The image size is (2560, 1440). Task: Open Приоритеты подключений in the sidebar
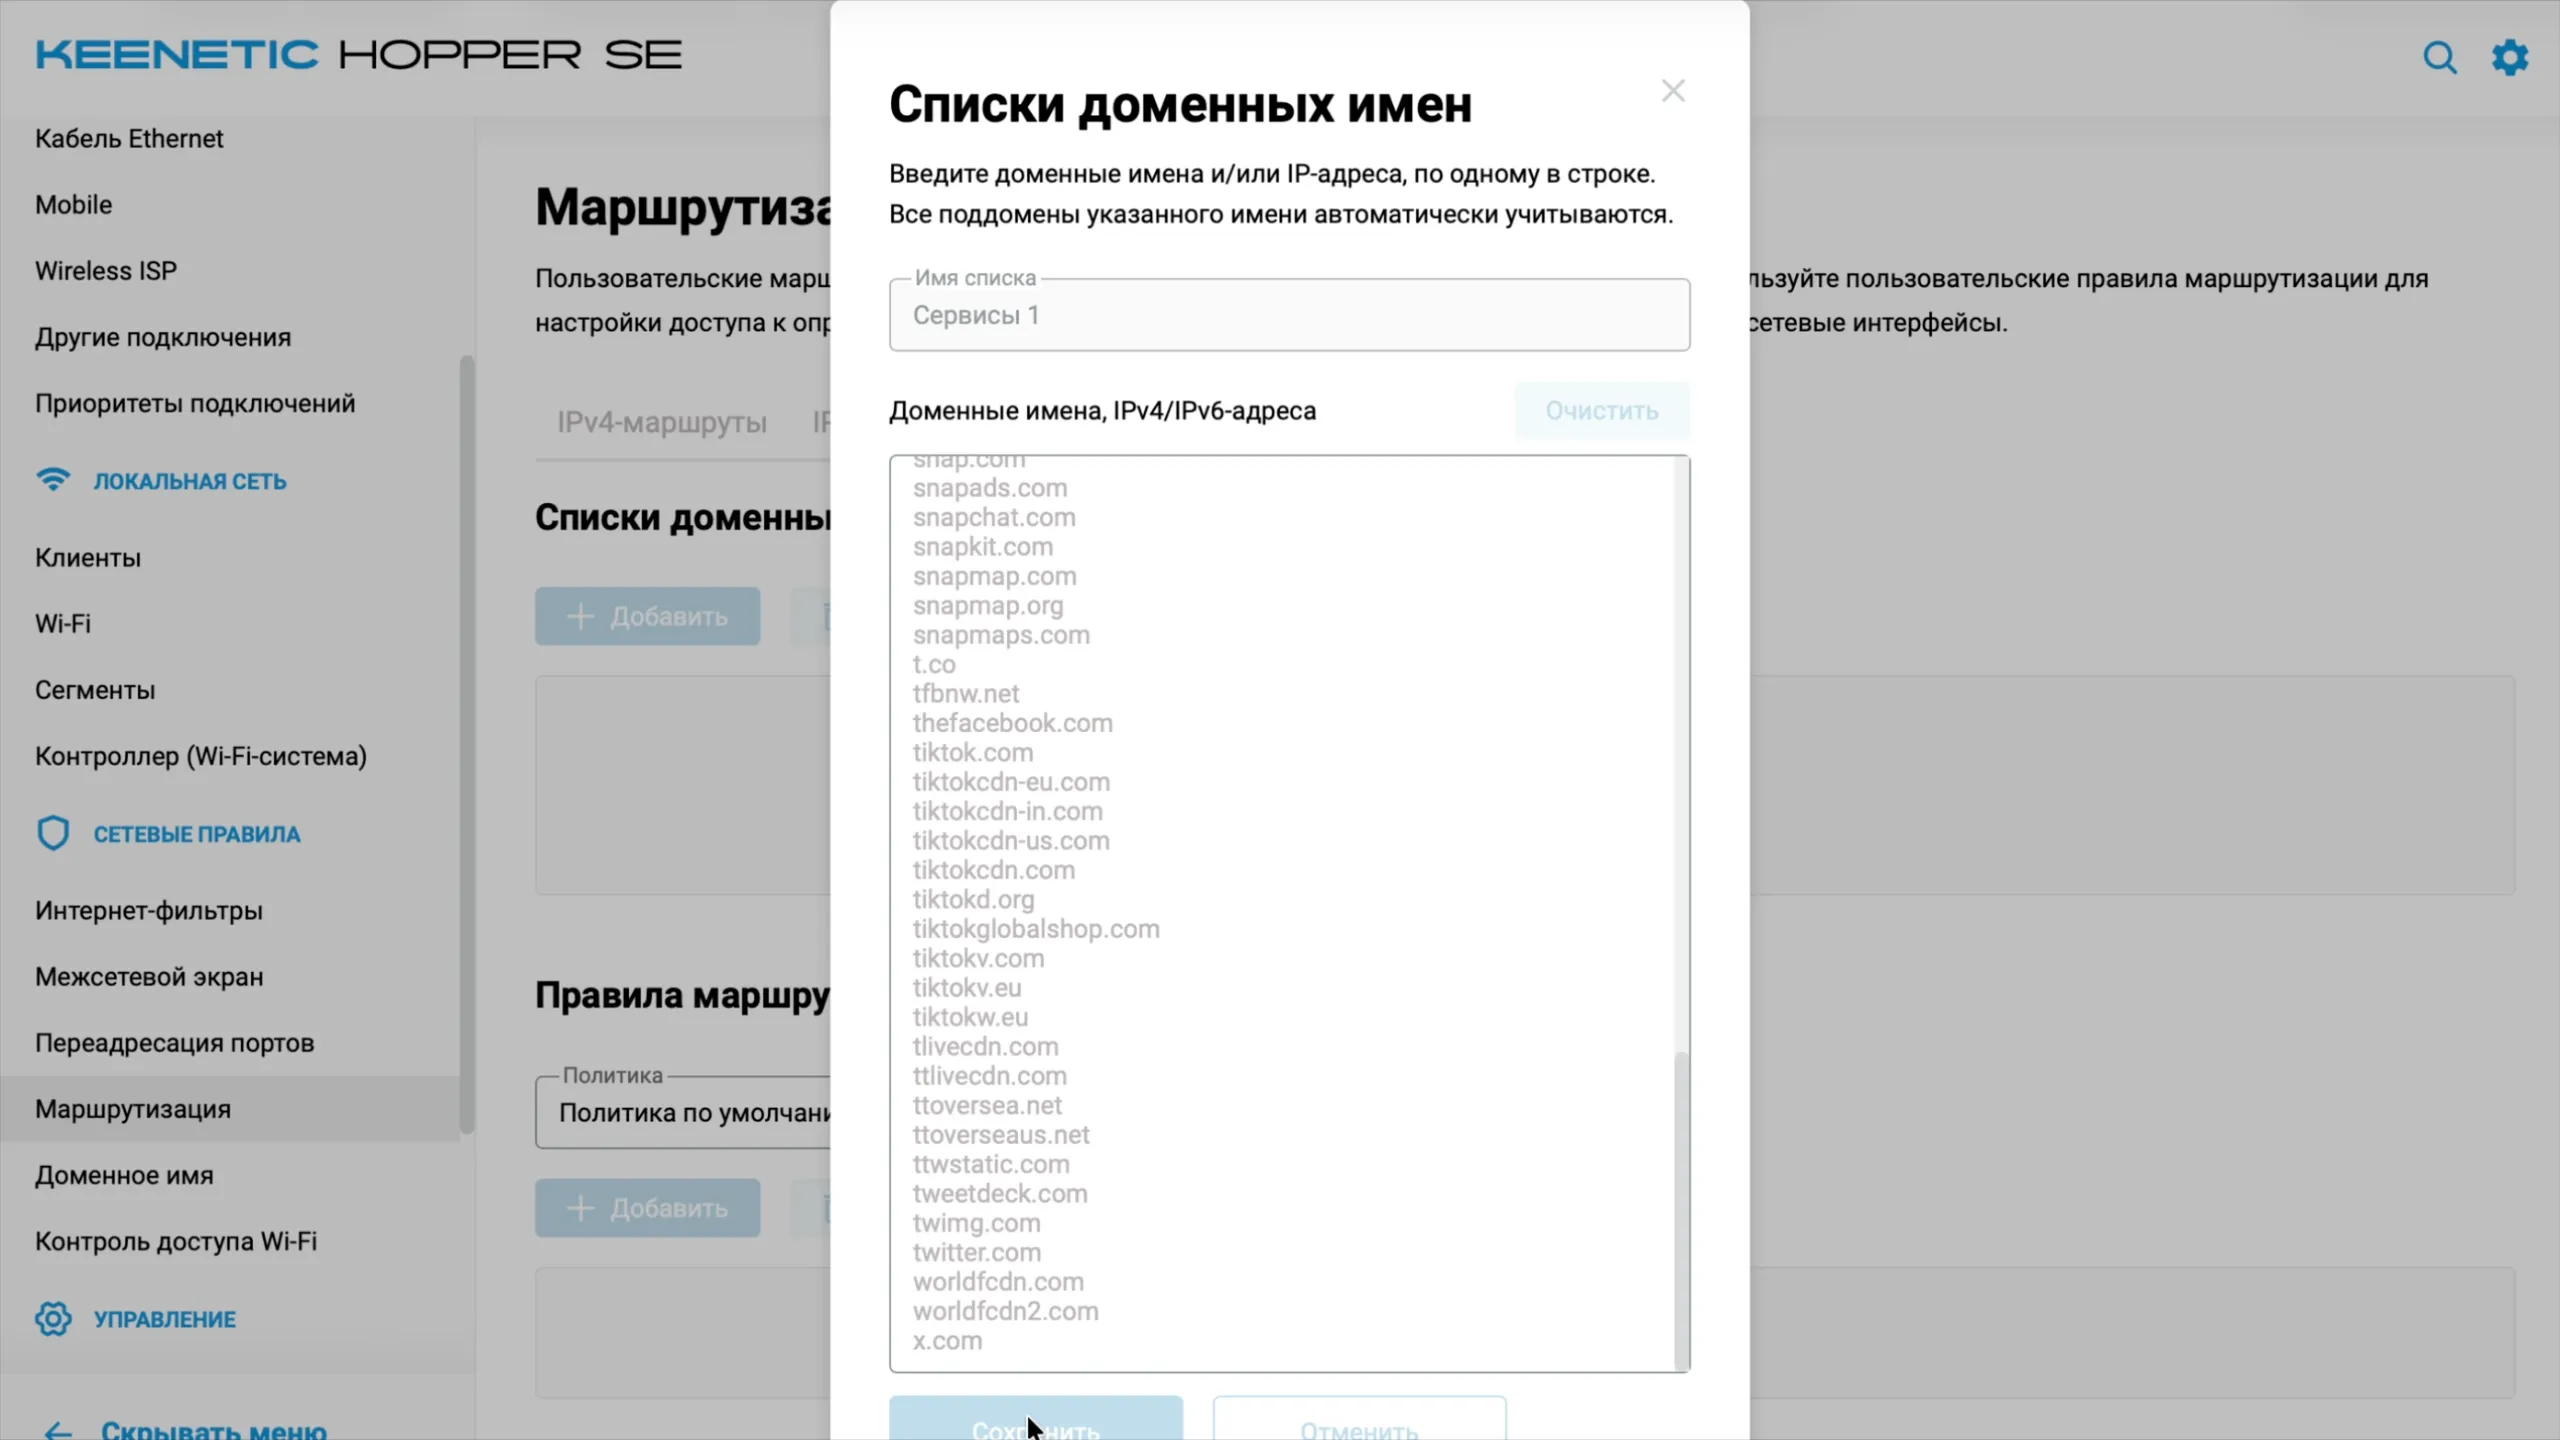point(195,403)
